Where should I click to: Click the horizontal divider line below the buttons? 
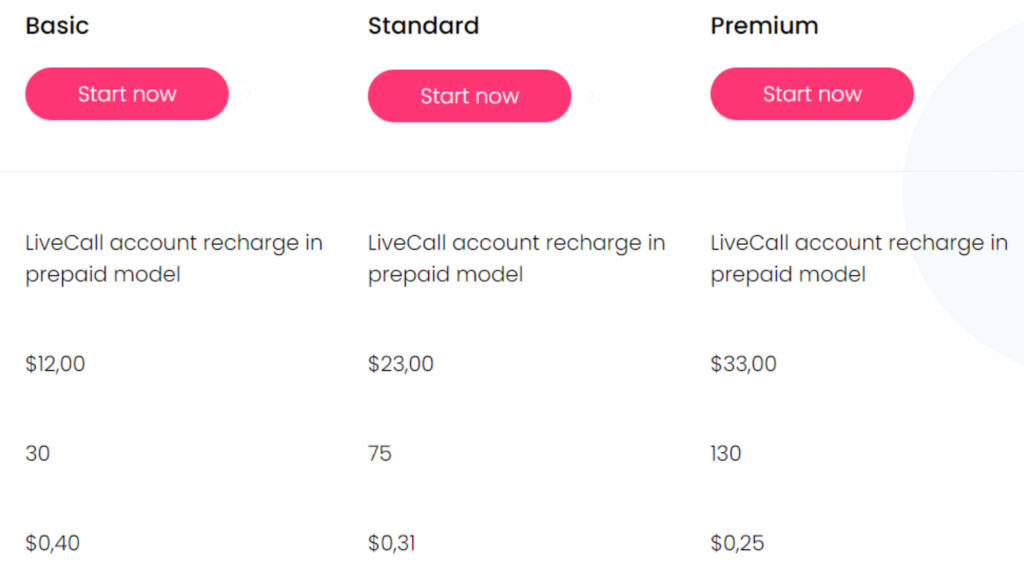tap(450, 171)
